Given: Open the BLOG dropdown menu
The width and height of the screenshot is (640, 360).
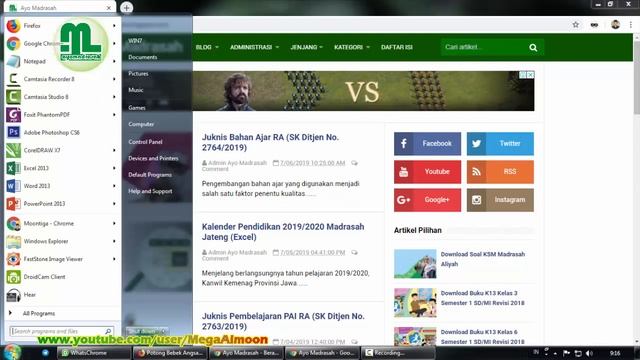Looking at the screenshot, I should coord(207,47).
